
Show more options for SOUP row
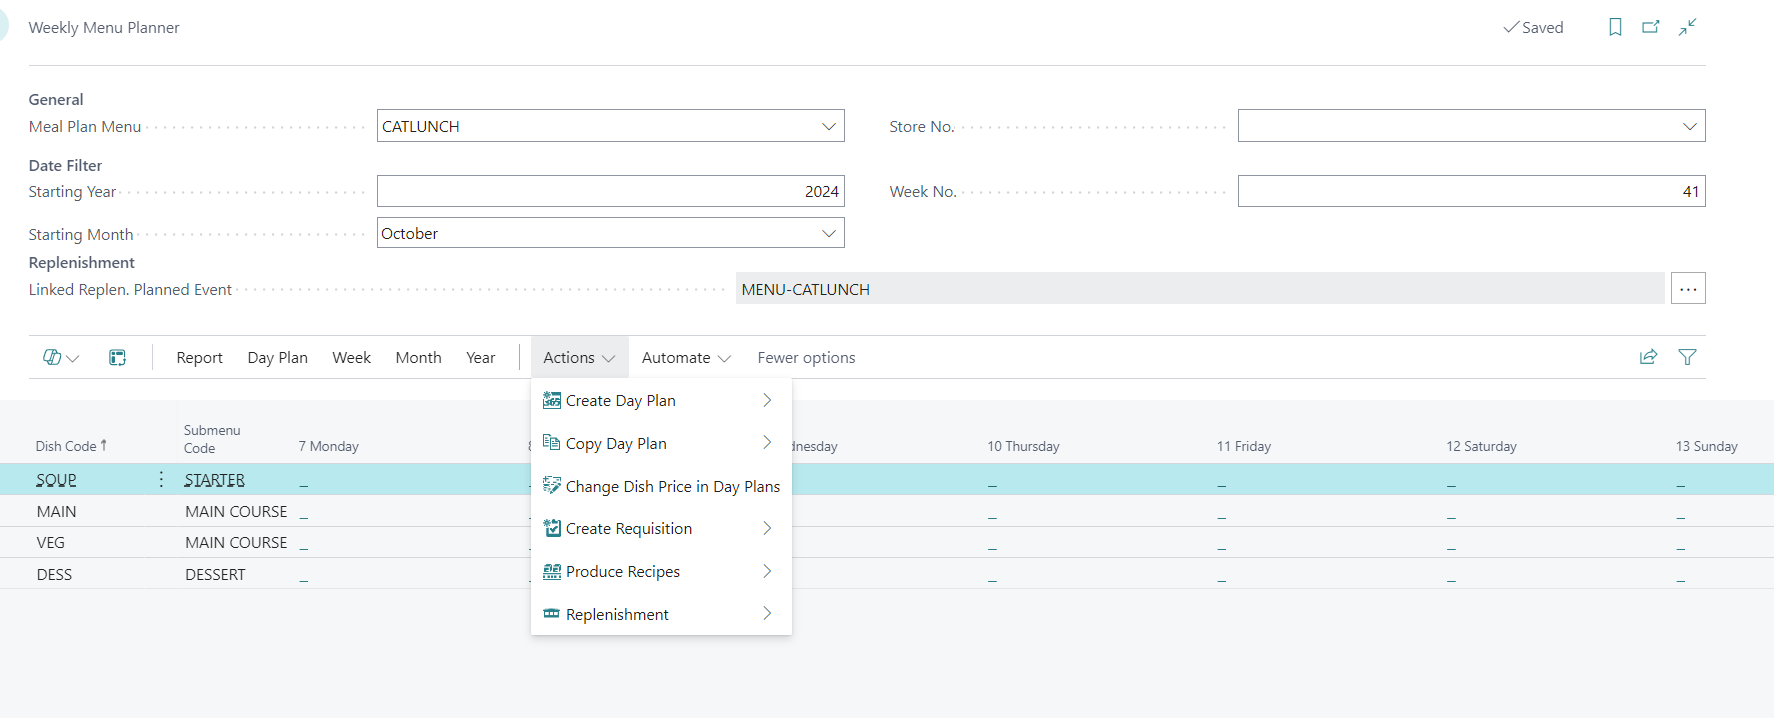(161, 480)
